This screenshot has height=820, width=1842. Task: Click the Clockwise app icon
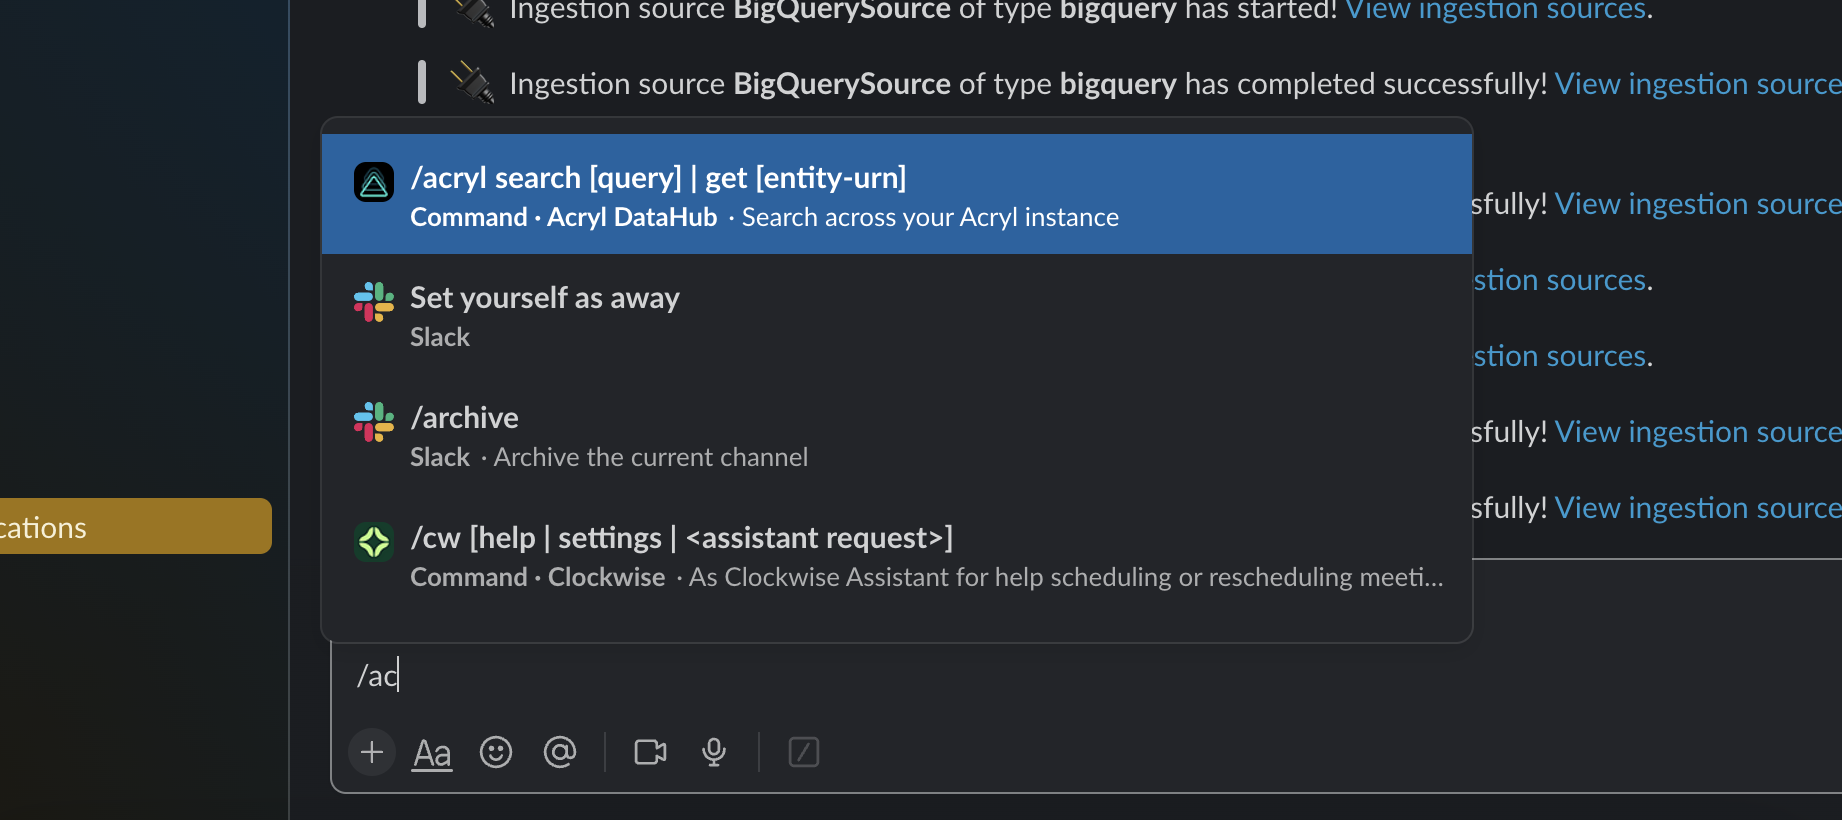[x=374, y=542]
